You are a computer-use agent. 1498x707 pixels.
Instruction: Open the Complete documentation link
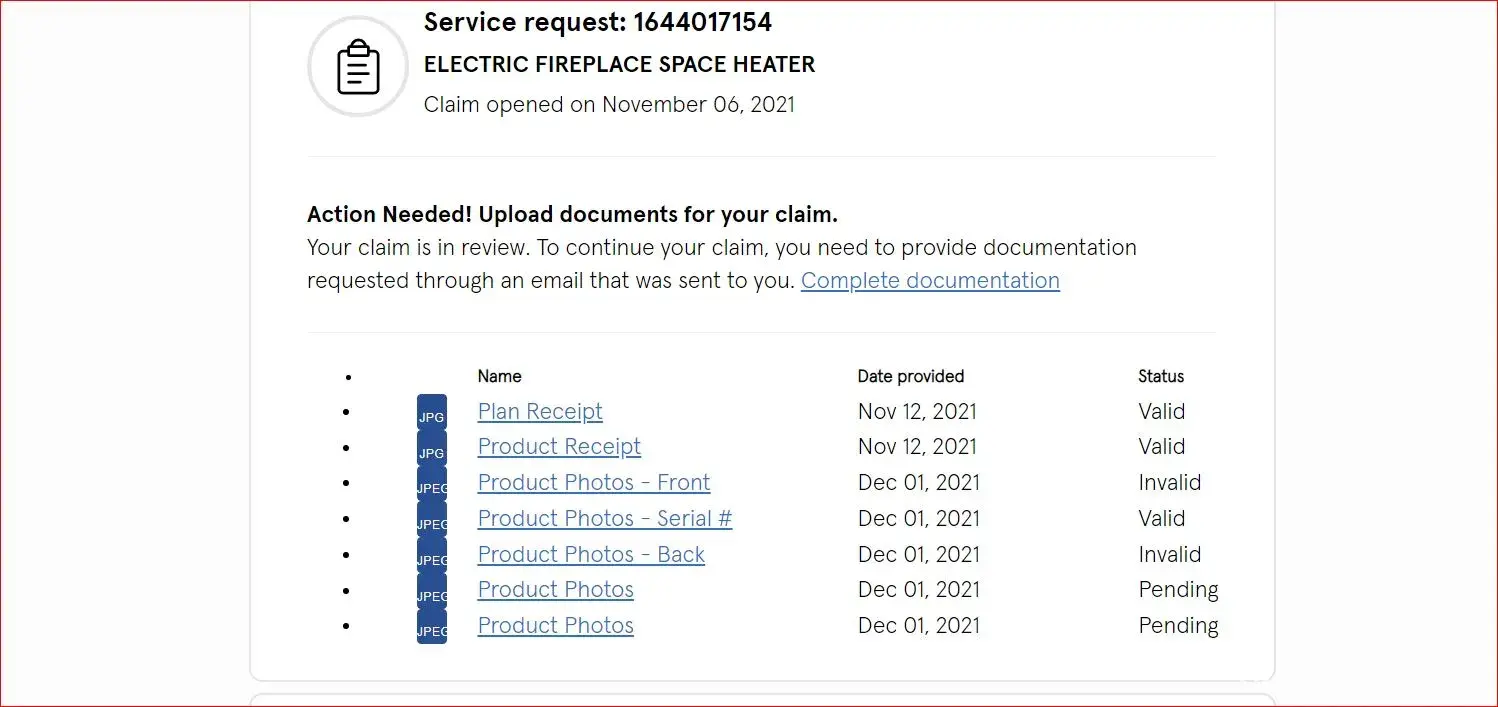930,281
